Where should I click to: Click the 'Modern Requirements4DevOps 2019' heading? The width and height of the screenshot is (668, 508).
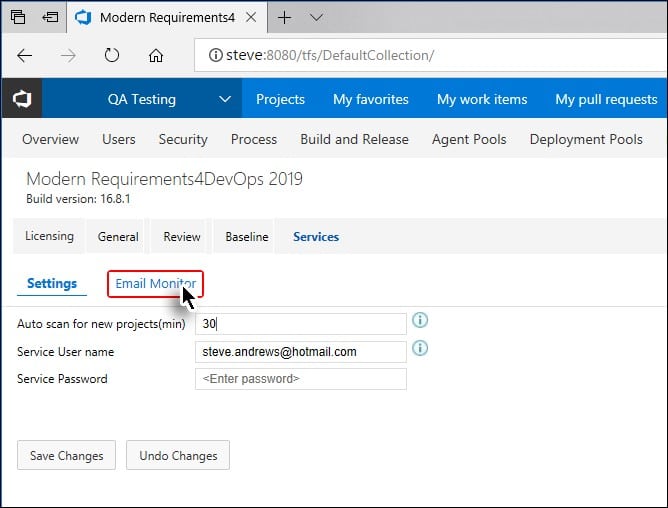click(164, 179)
